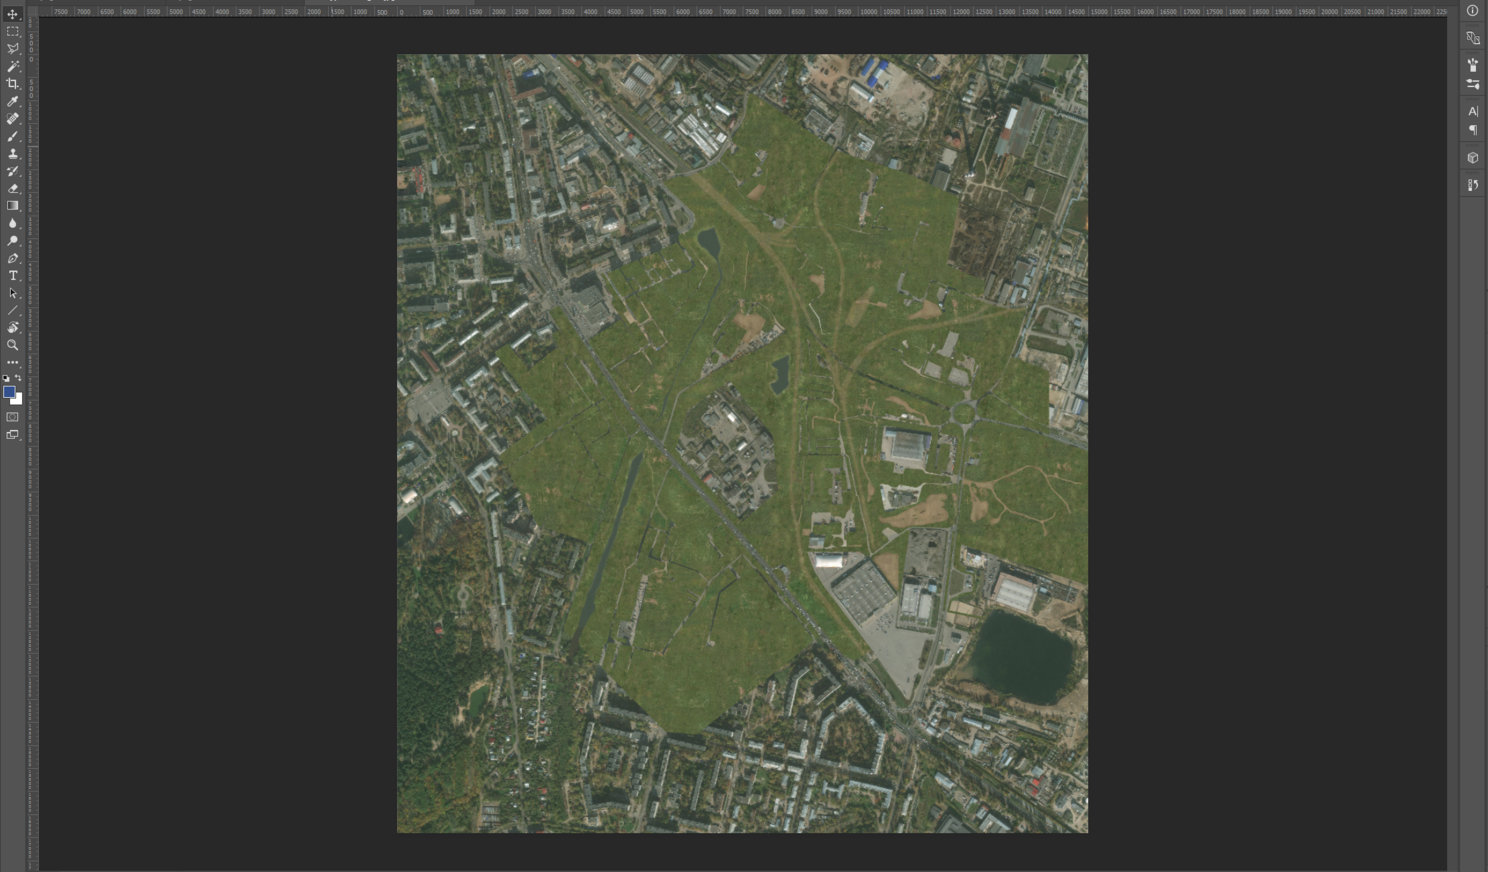Activate the Gradient tool
The image size is (1488, 872).
[13, 206]
